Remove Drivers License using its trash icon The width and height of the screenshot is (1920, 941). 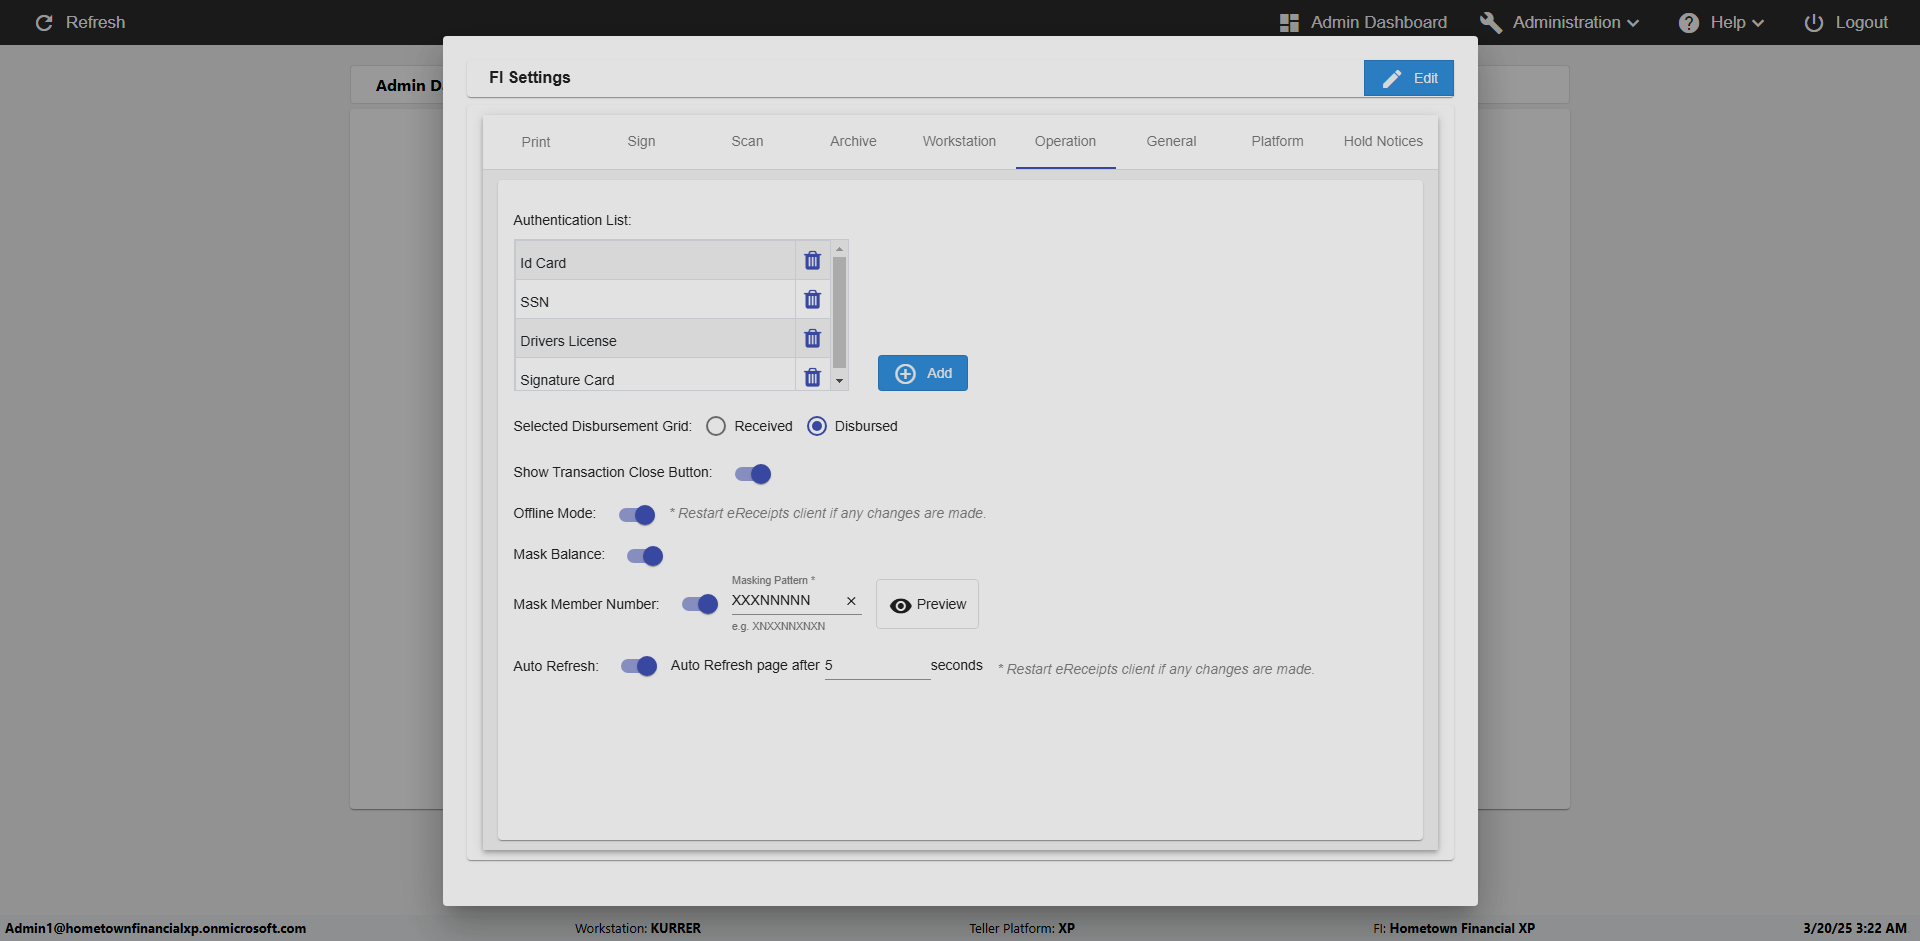812,339
